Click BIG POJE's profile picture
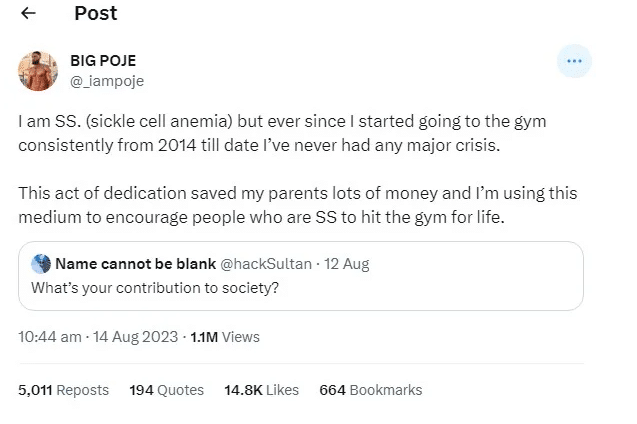Viewport: 637px width, 424px height. 37,69
